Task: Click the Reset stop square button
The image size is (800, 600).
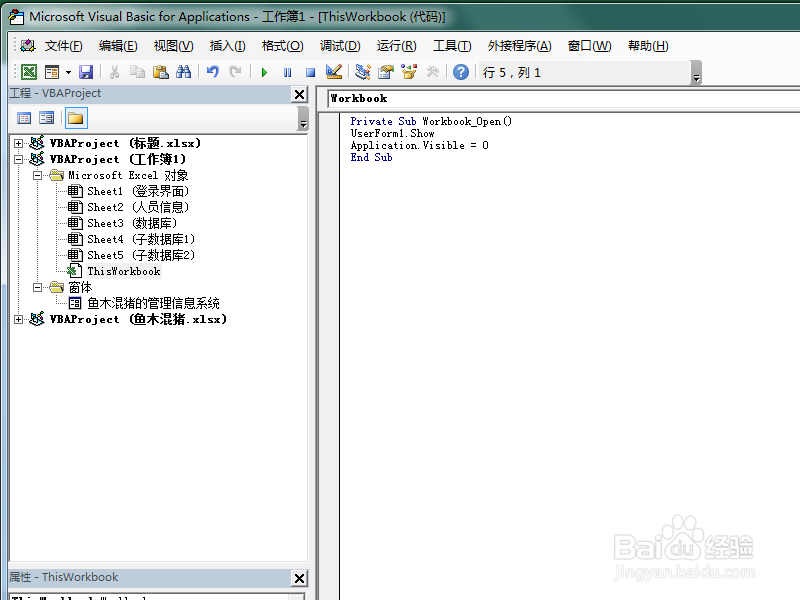Action: [310, 72]
